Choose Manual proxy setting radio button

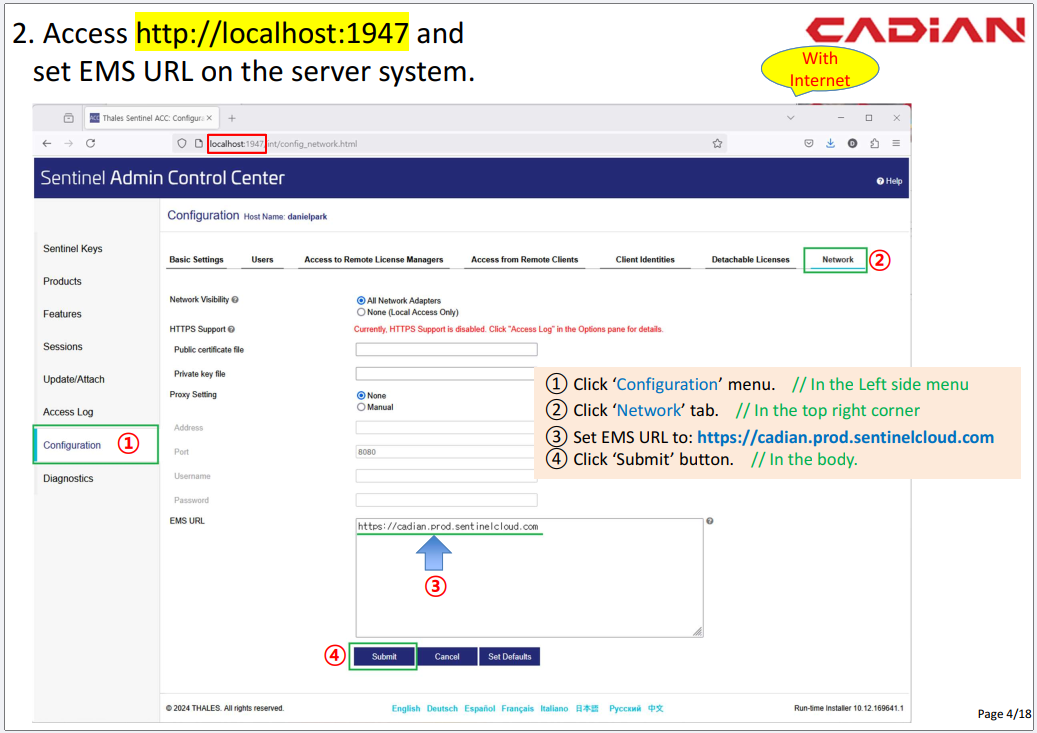pos(361,407)
